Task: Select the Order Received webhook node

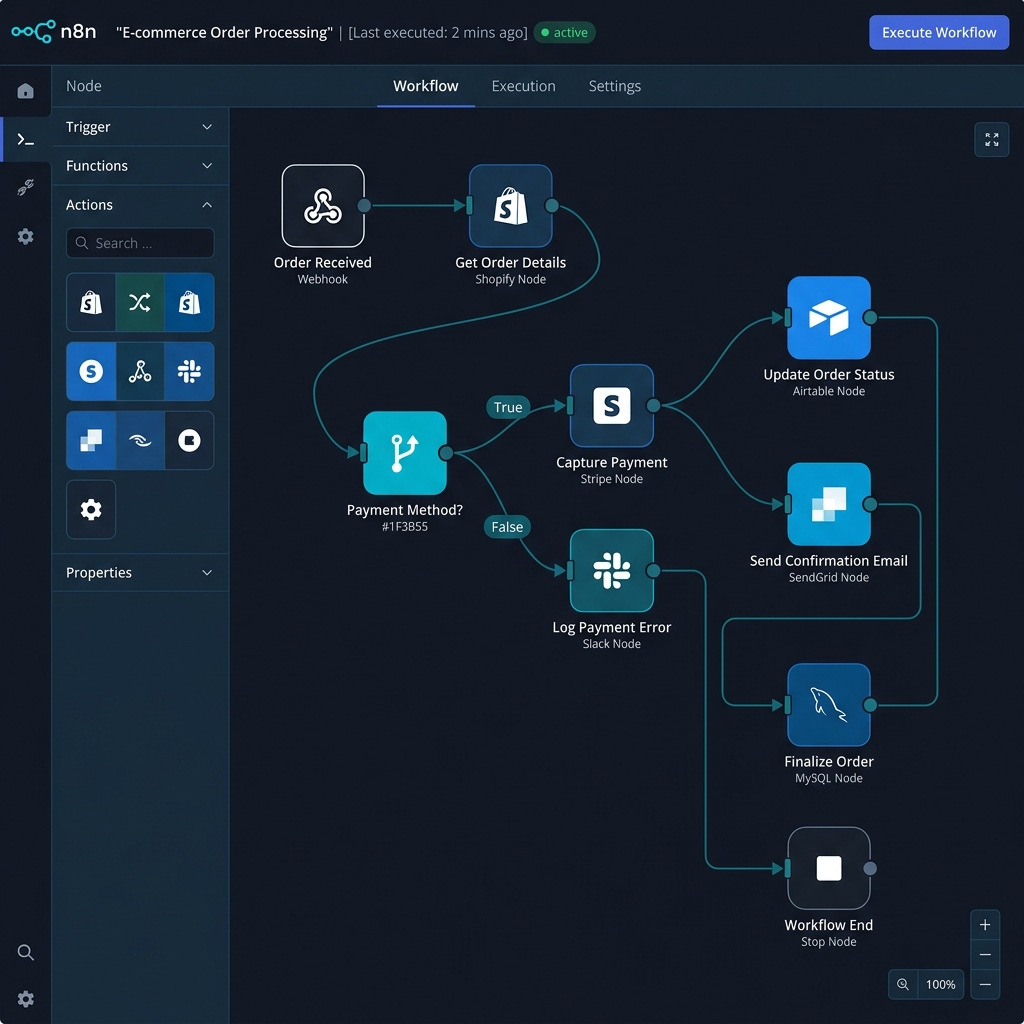Action: (323, 206)
